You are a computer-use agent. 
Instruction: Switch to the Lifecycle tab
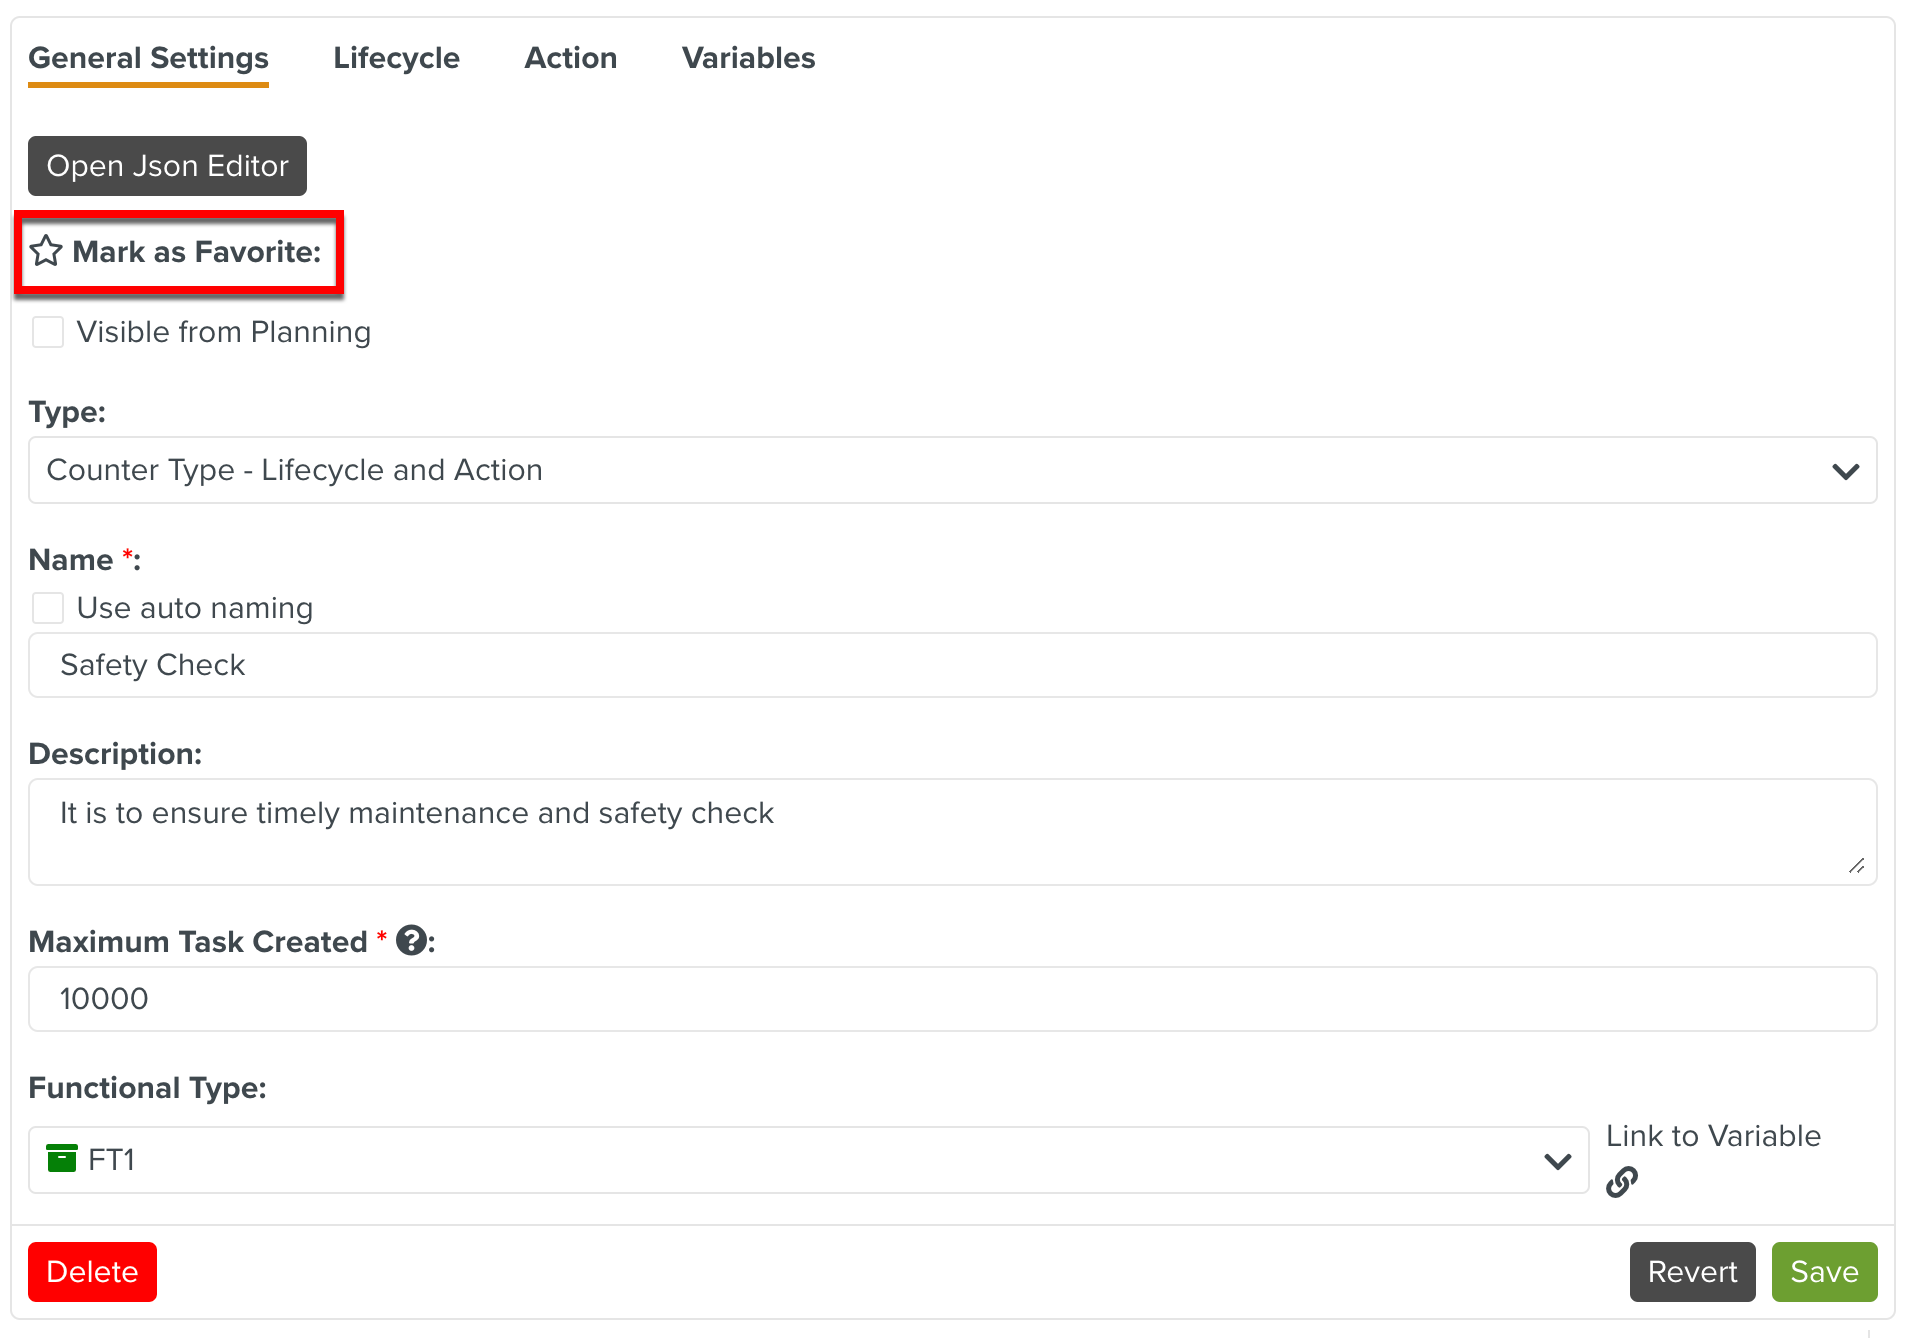[396, 58]
